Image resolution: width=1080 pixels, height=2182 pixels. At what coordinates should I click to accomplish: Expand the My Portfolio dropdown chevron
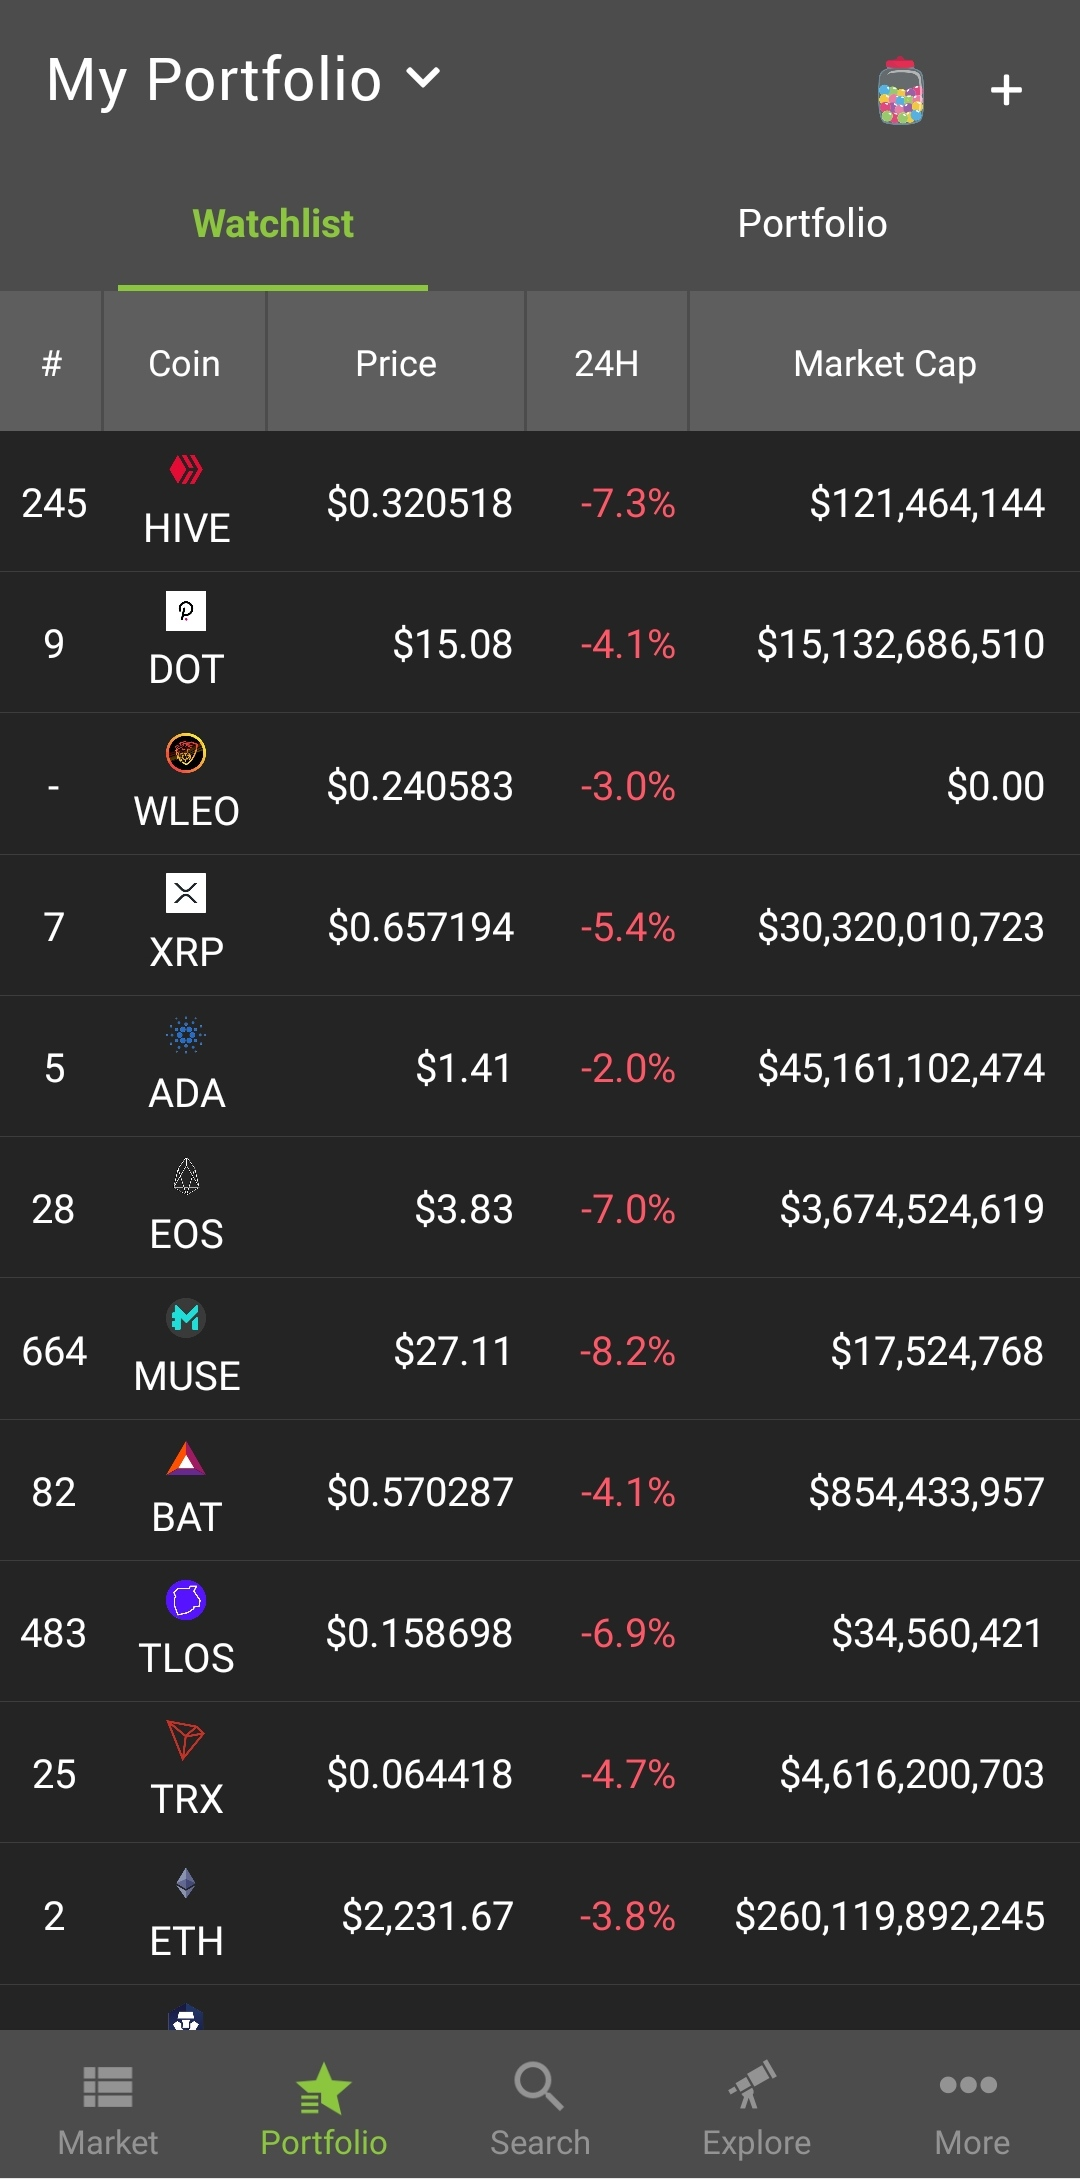(x=424, y=78)
